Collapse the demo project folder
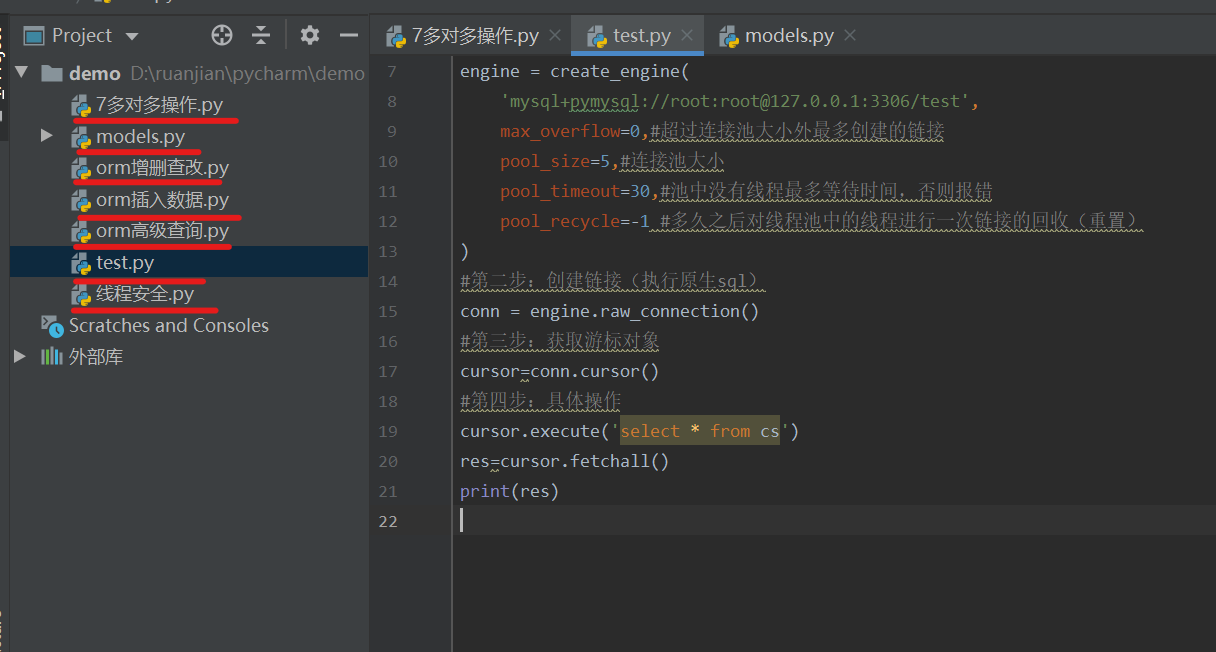1216x652 pixels. (21, 73)
